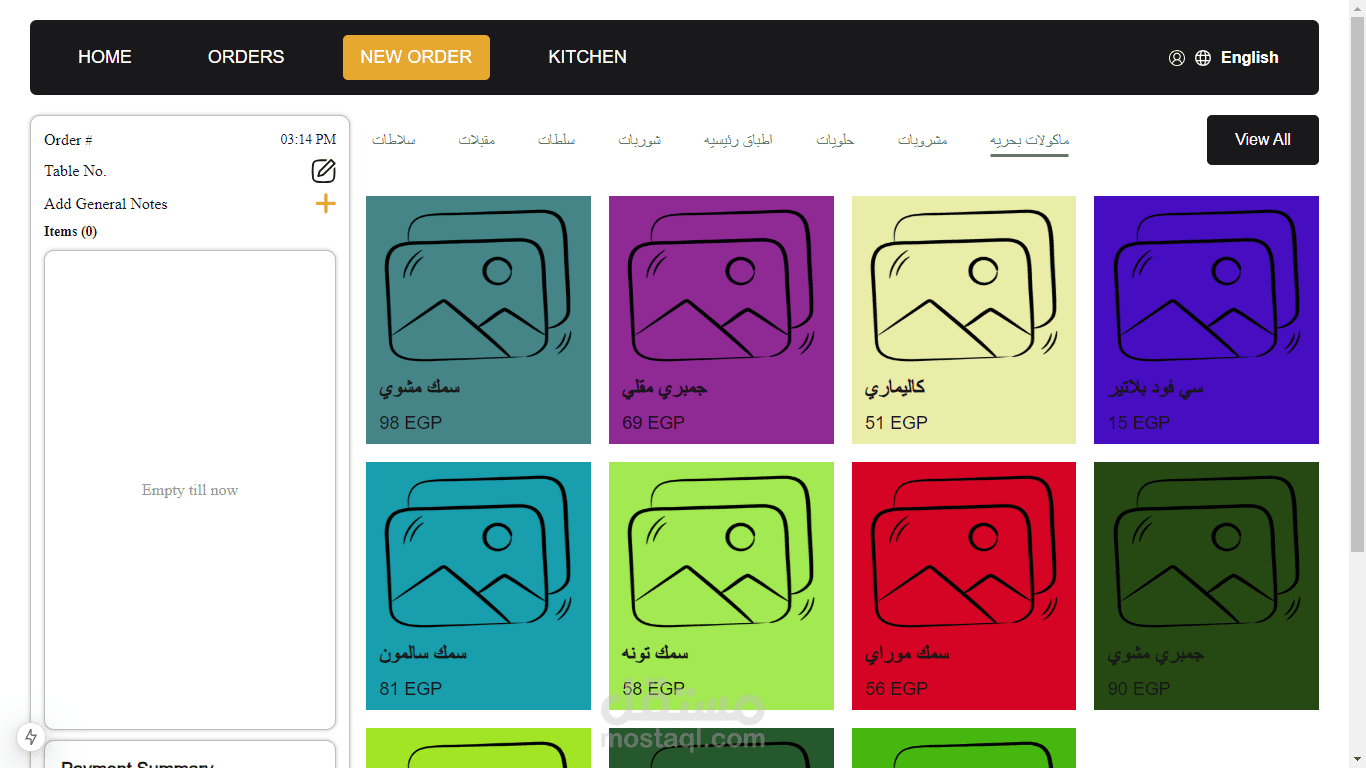Open the KITCHEN page

[587, 57]
